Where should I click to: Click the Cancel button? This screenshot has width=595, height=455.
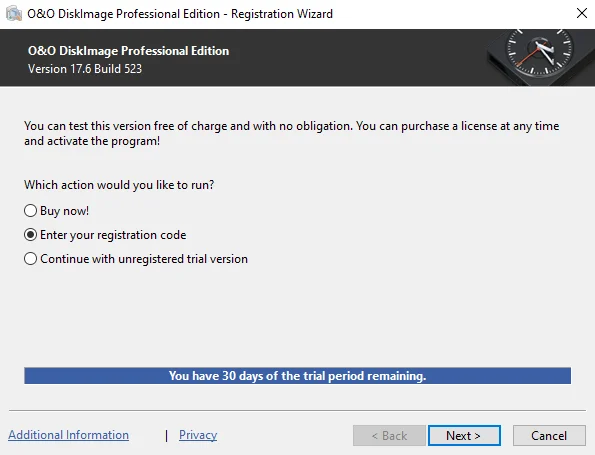coord(549,435)
